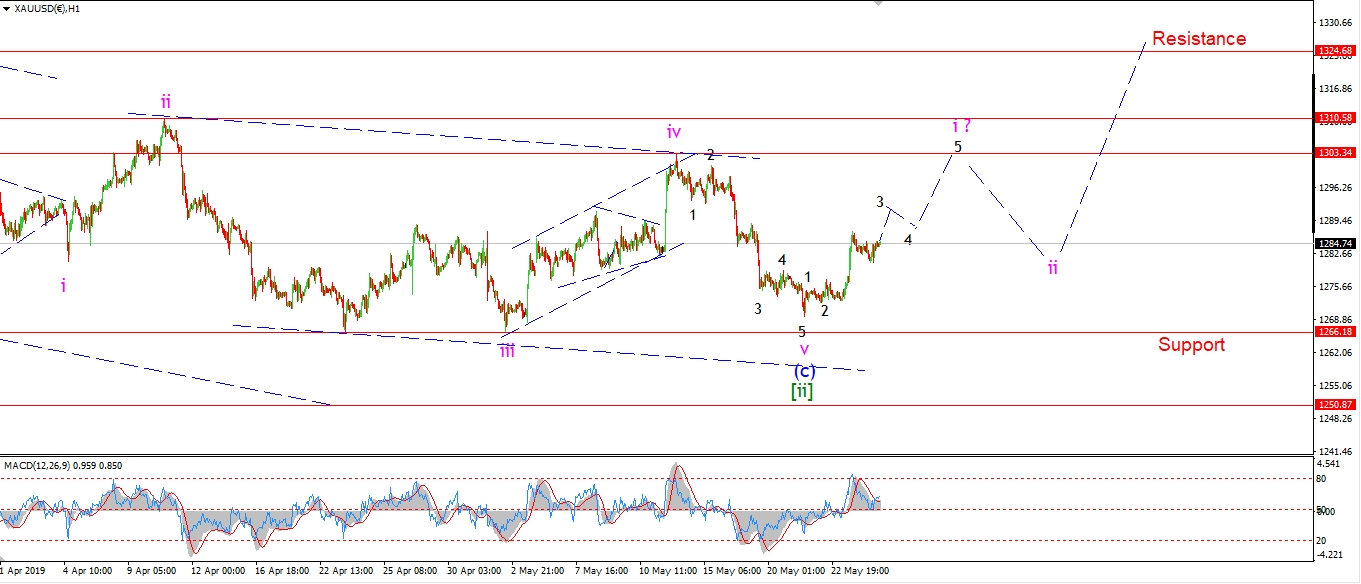Click the arrow icon beside XAUUSD title
The height and width of the screenshot is (584, 1361).
7,8
